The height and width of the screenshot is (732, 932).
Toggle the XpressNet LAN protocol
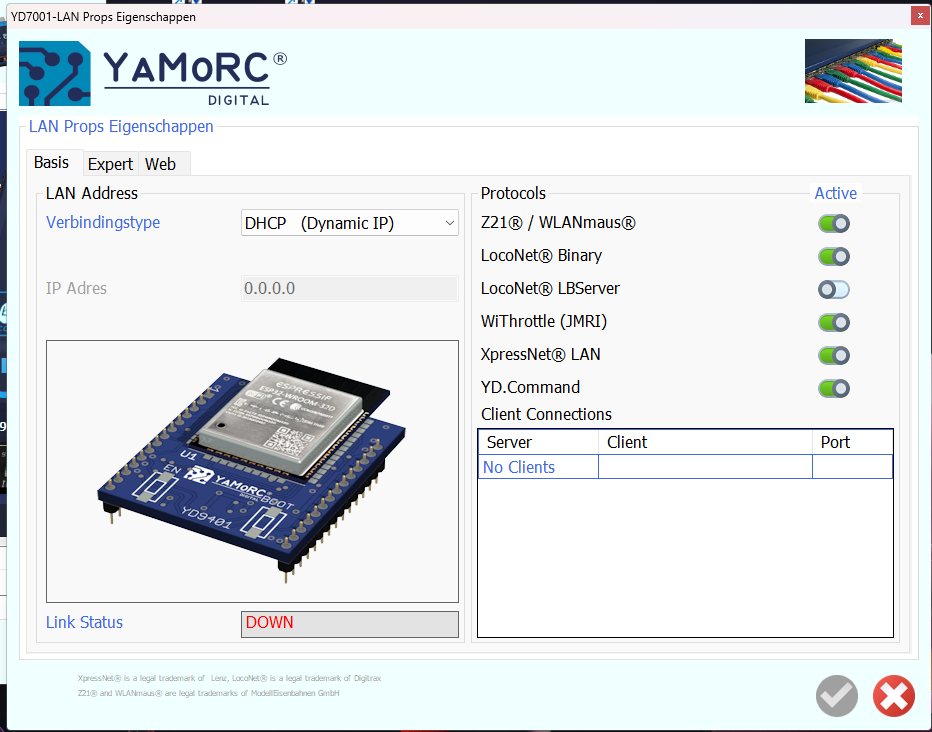click(x=834, y=355)
